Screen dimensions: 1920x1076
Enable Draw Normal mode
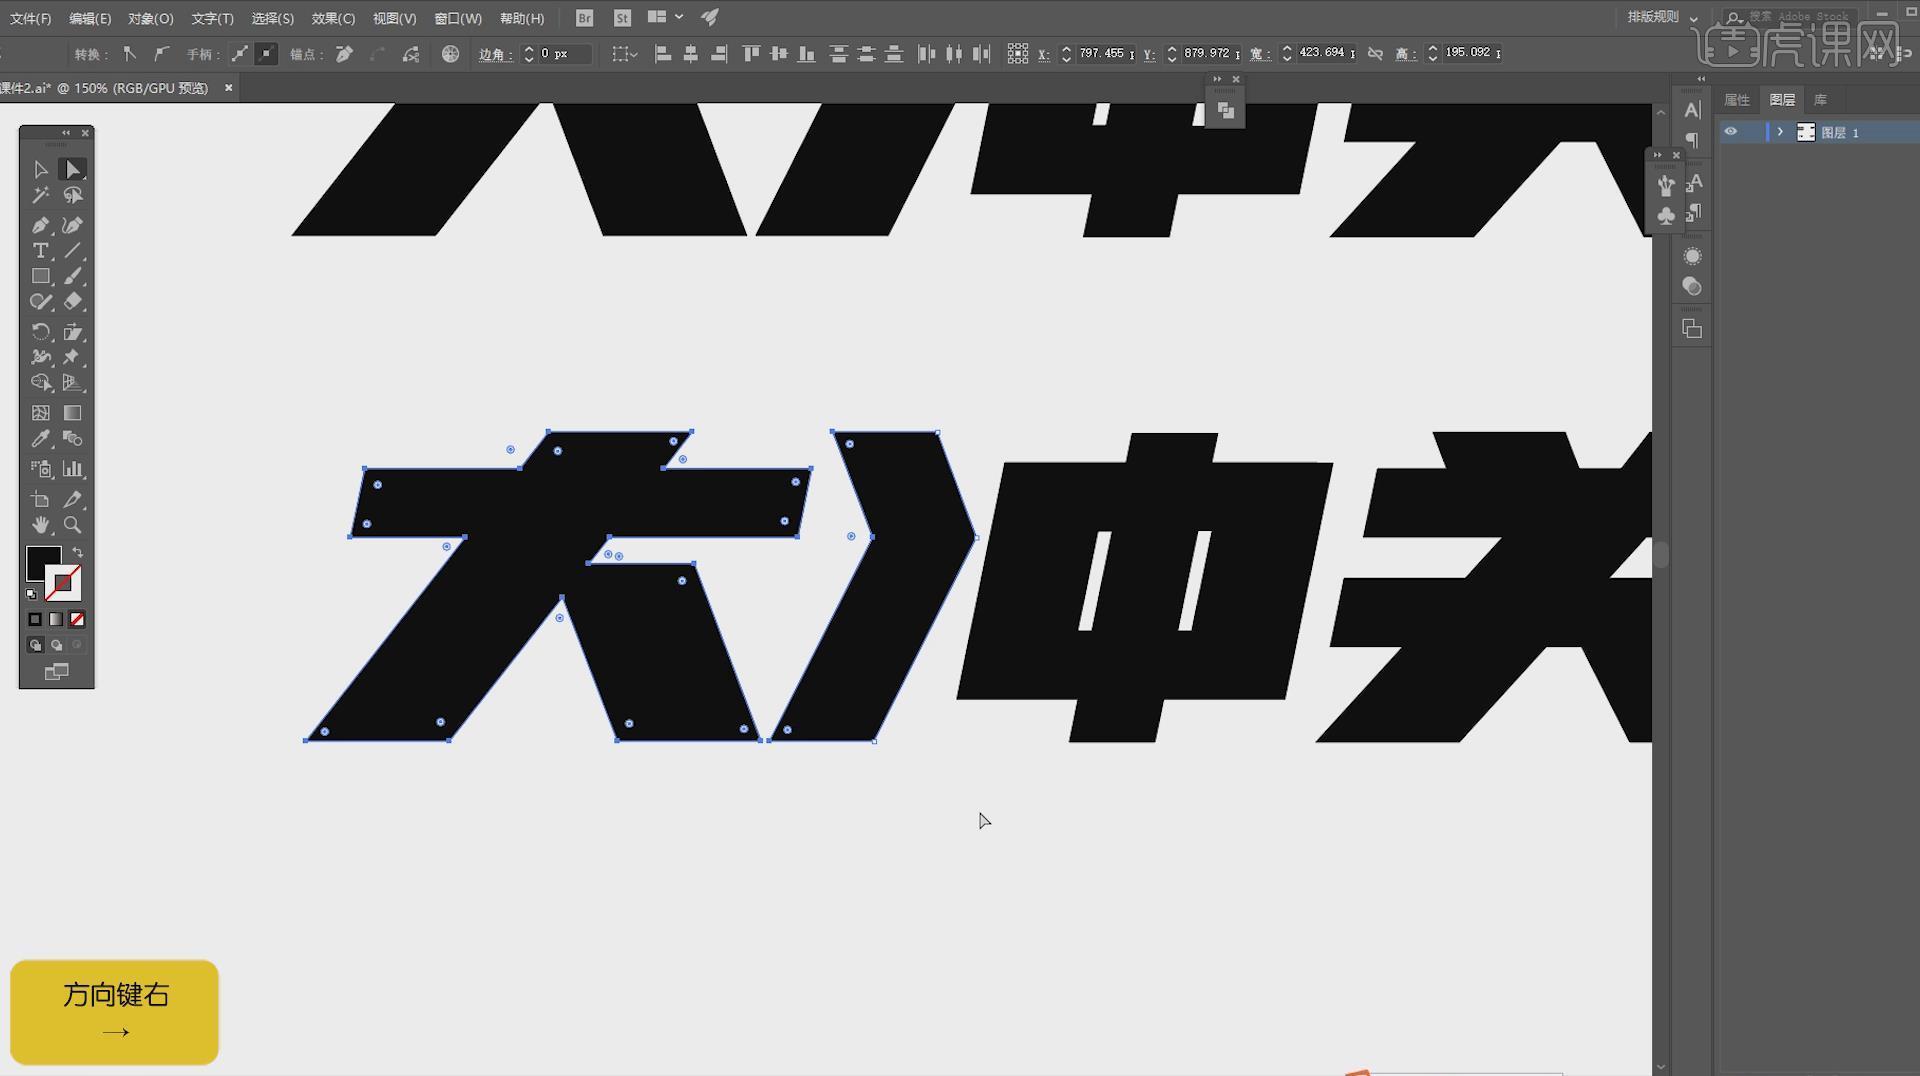point(35,645)
